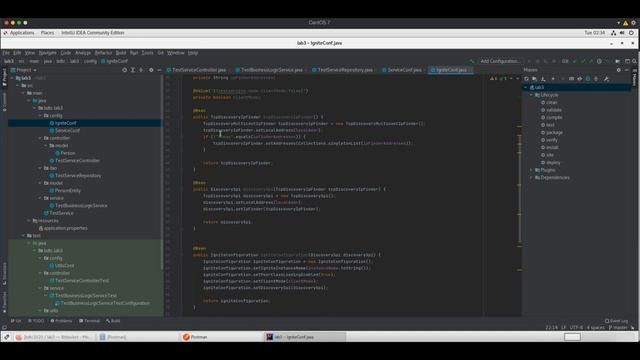The width and height of the screenshot is (640, 360).
Task: Click Add Configuration button
Action: (x=500, y=61)
